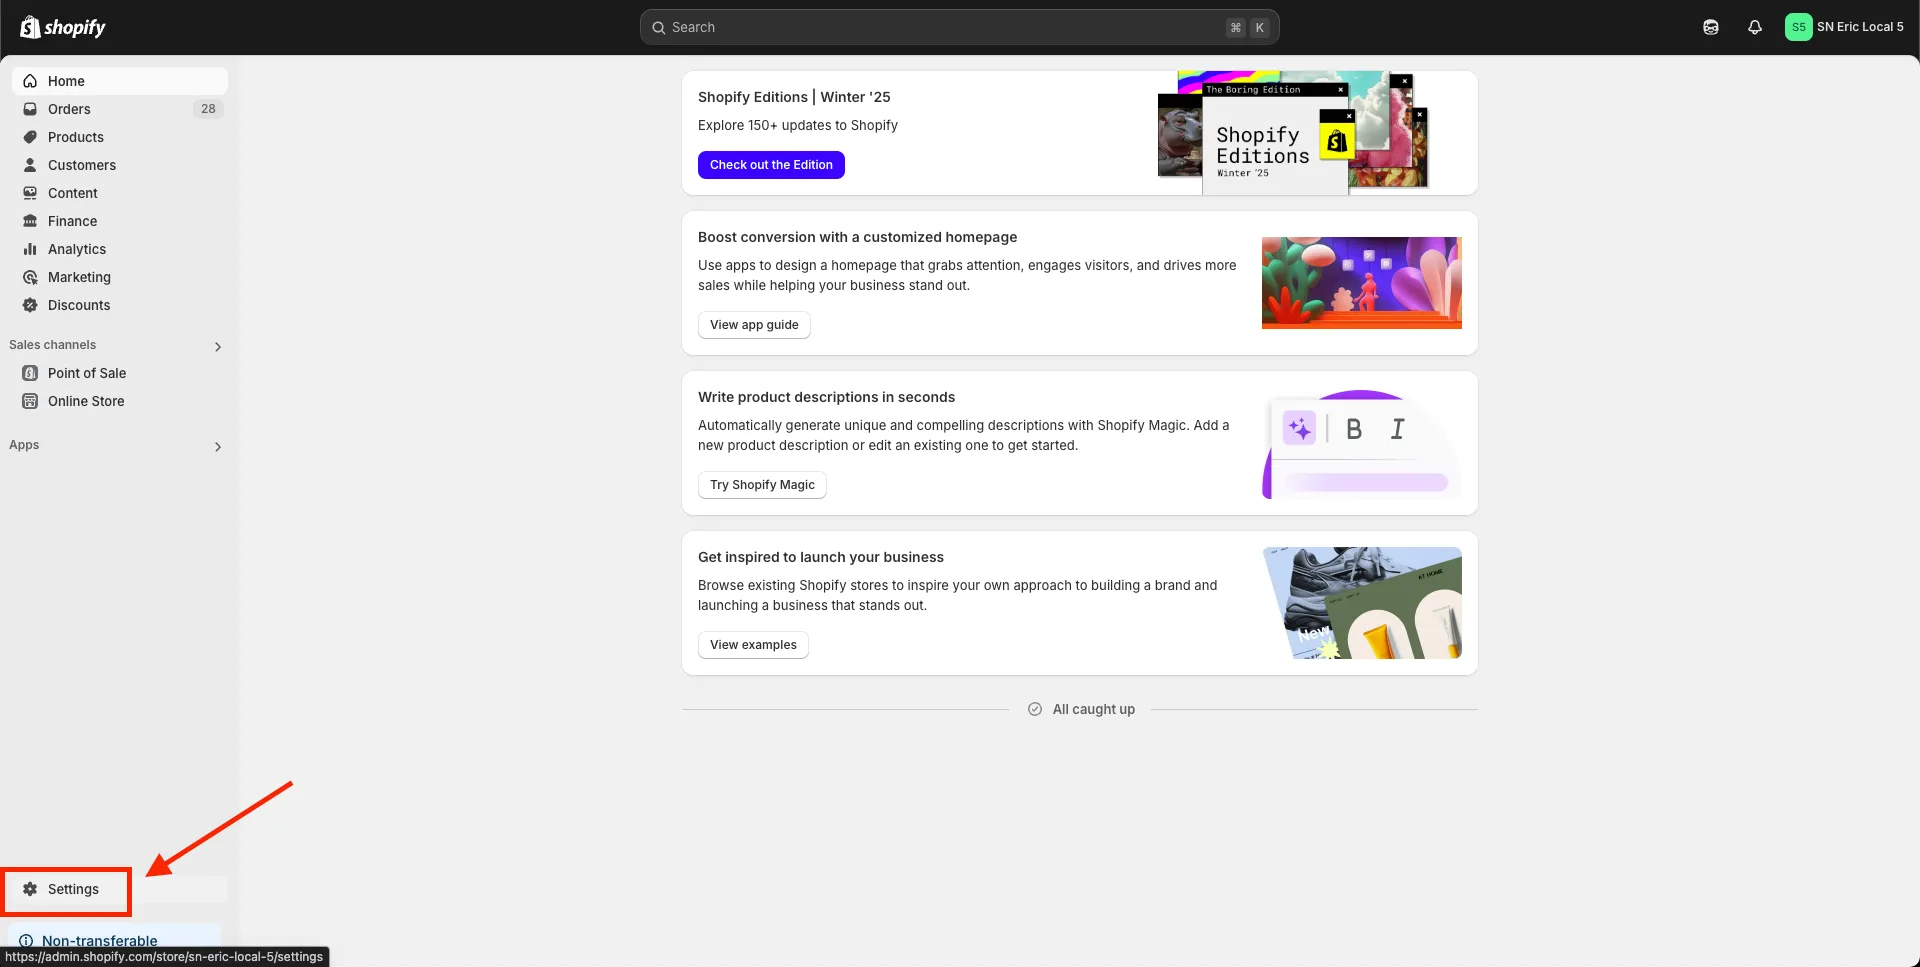Click the Settings gear icon
The image size is (1920, 967).
[x=30, y=889]
